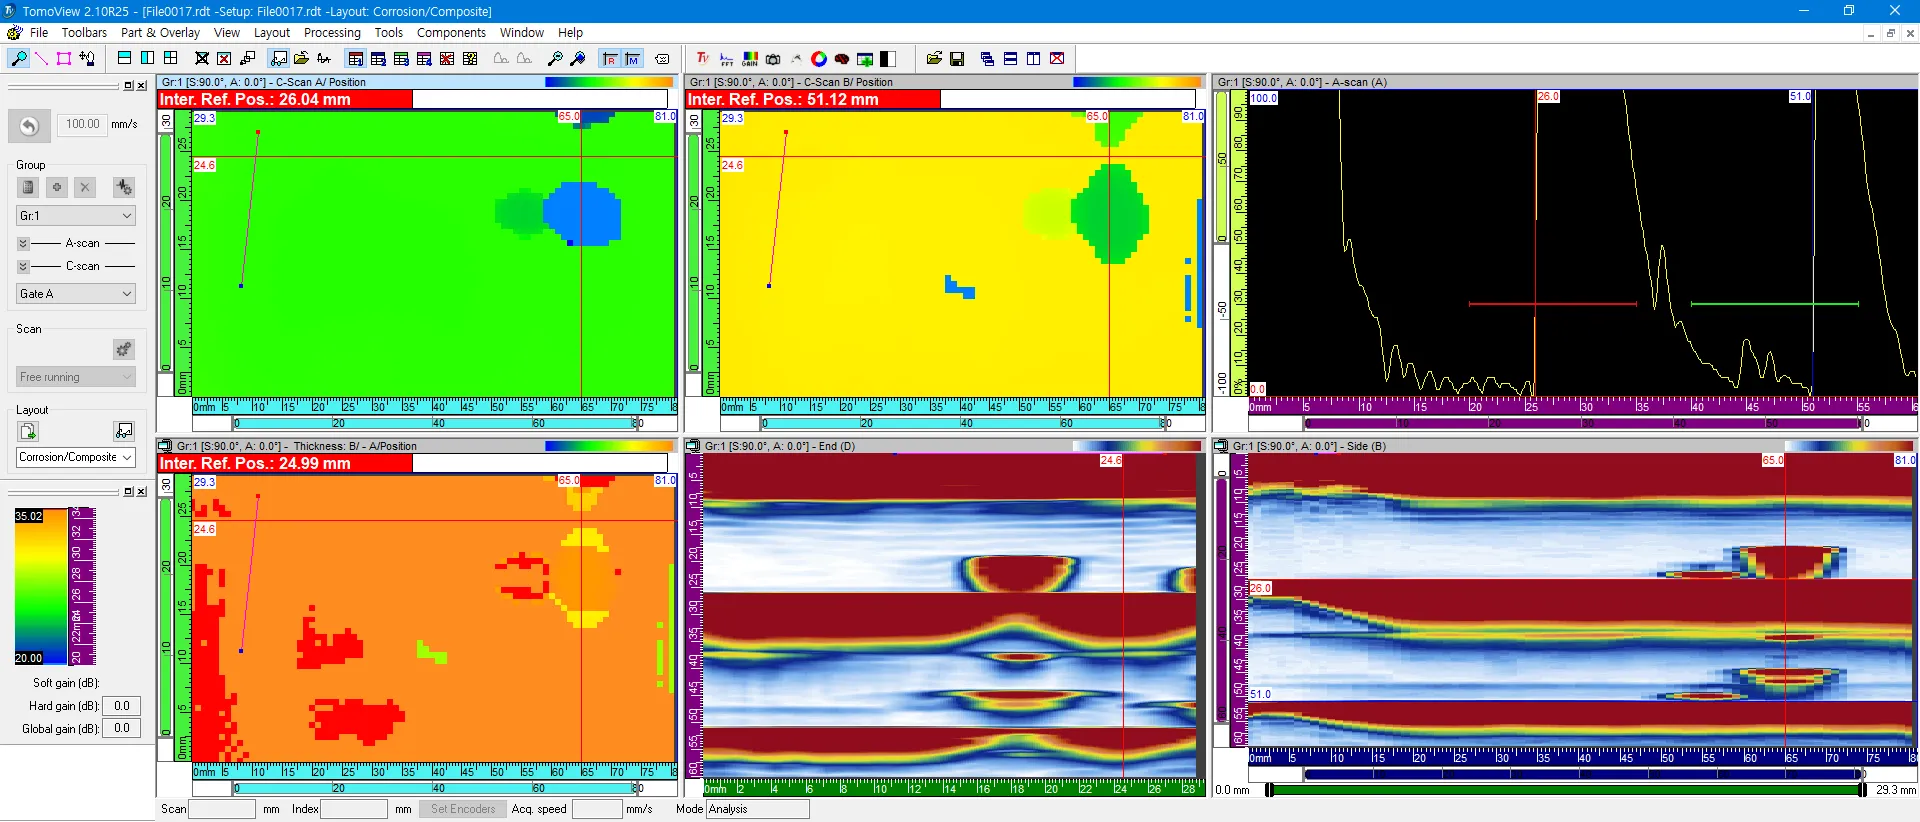Select the zoom magnifier tool
The height and width of the screenshot is (822, 1920).
(18, 59)
